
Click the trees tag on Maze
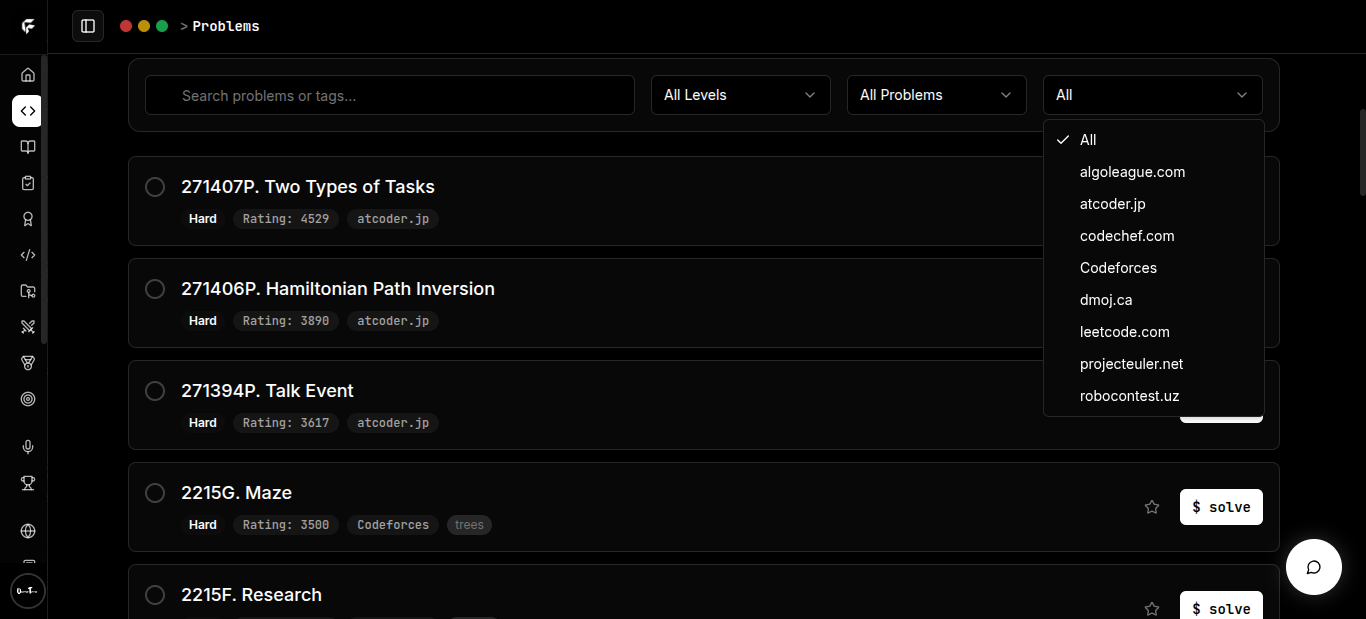pyautogui.click(x=469, y=525)
